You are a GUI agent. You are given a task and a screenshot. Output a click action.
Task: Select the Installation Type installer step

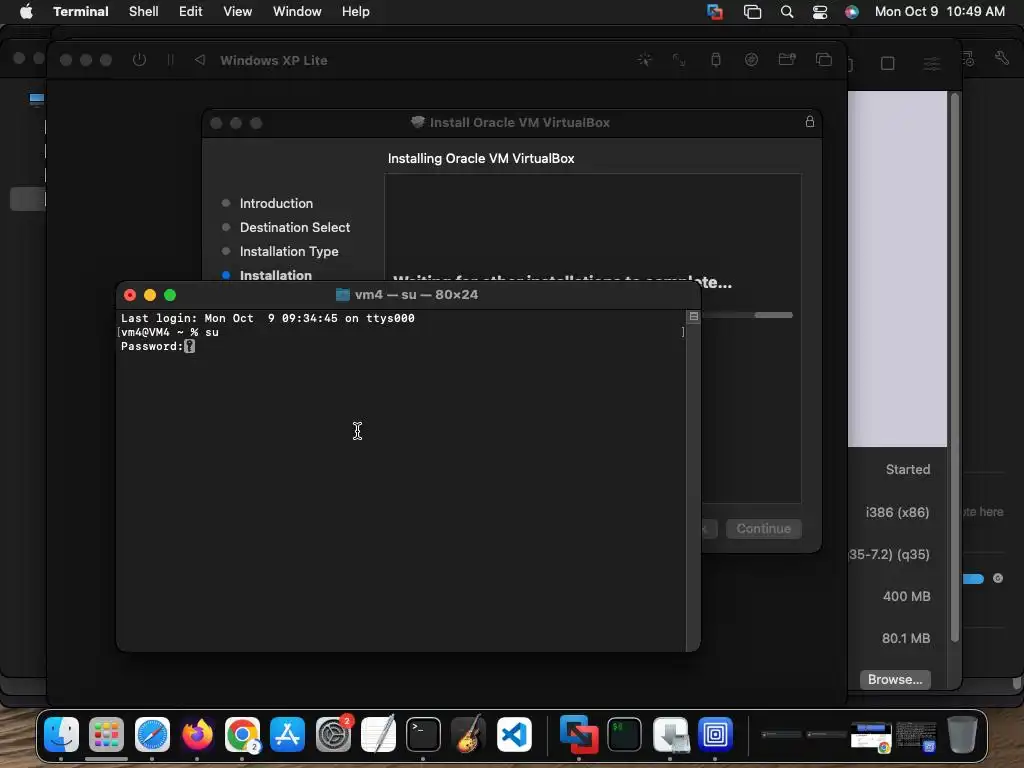click(289, 251)
